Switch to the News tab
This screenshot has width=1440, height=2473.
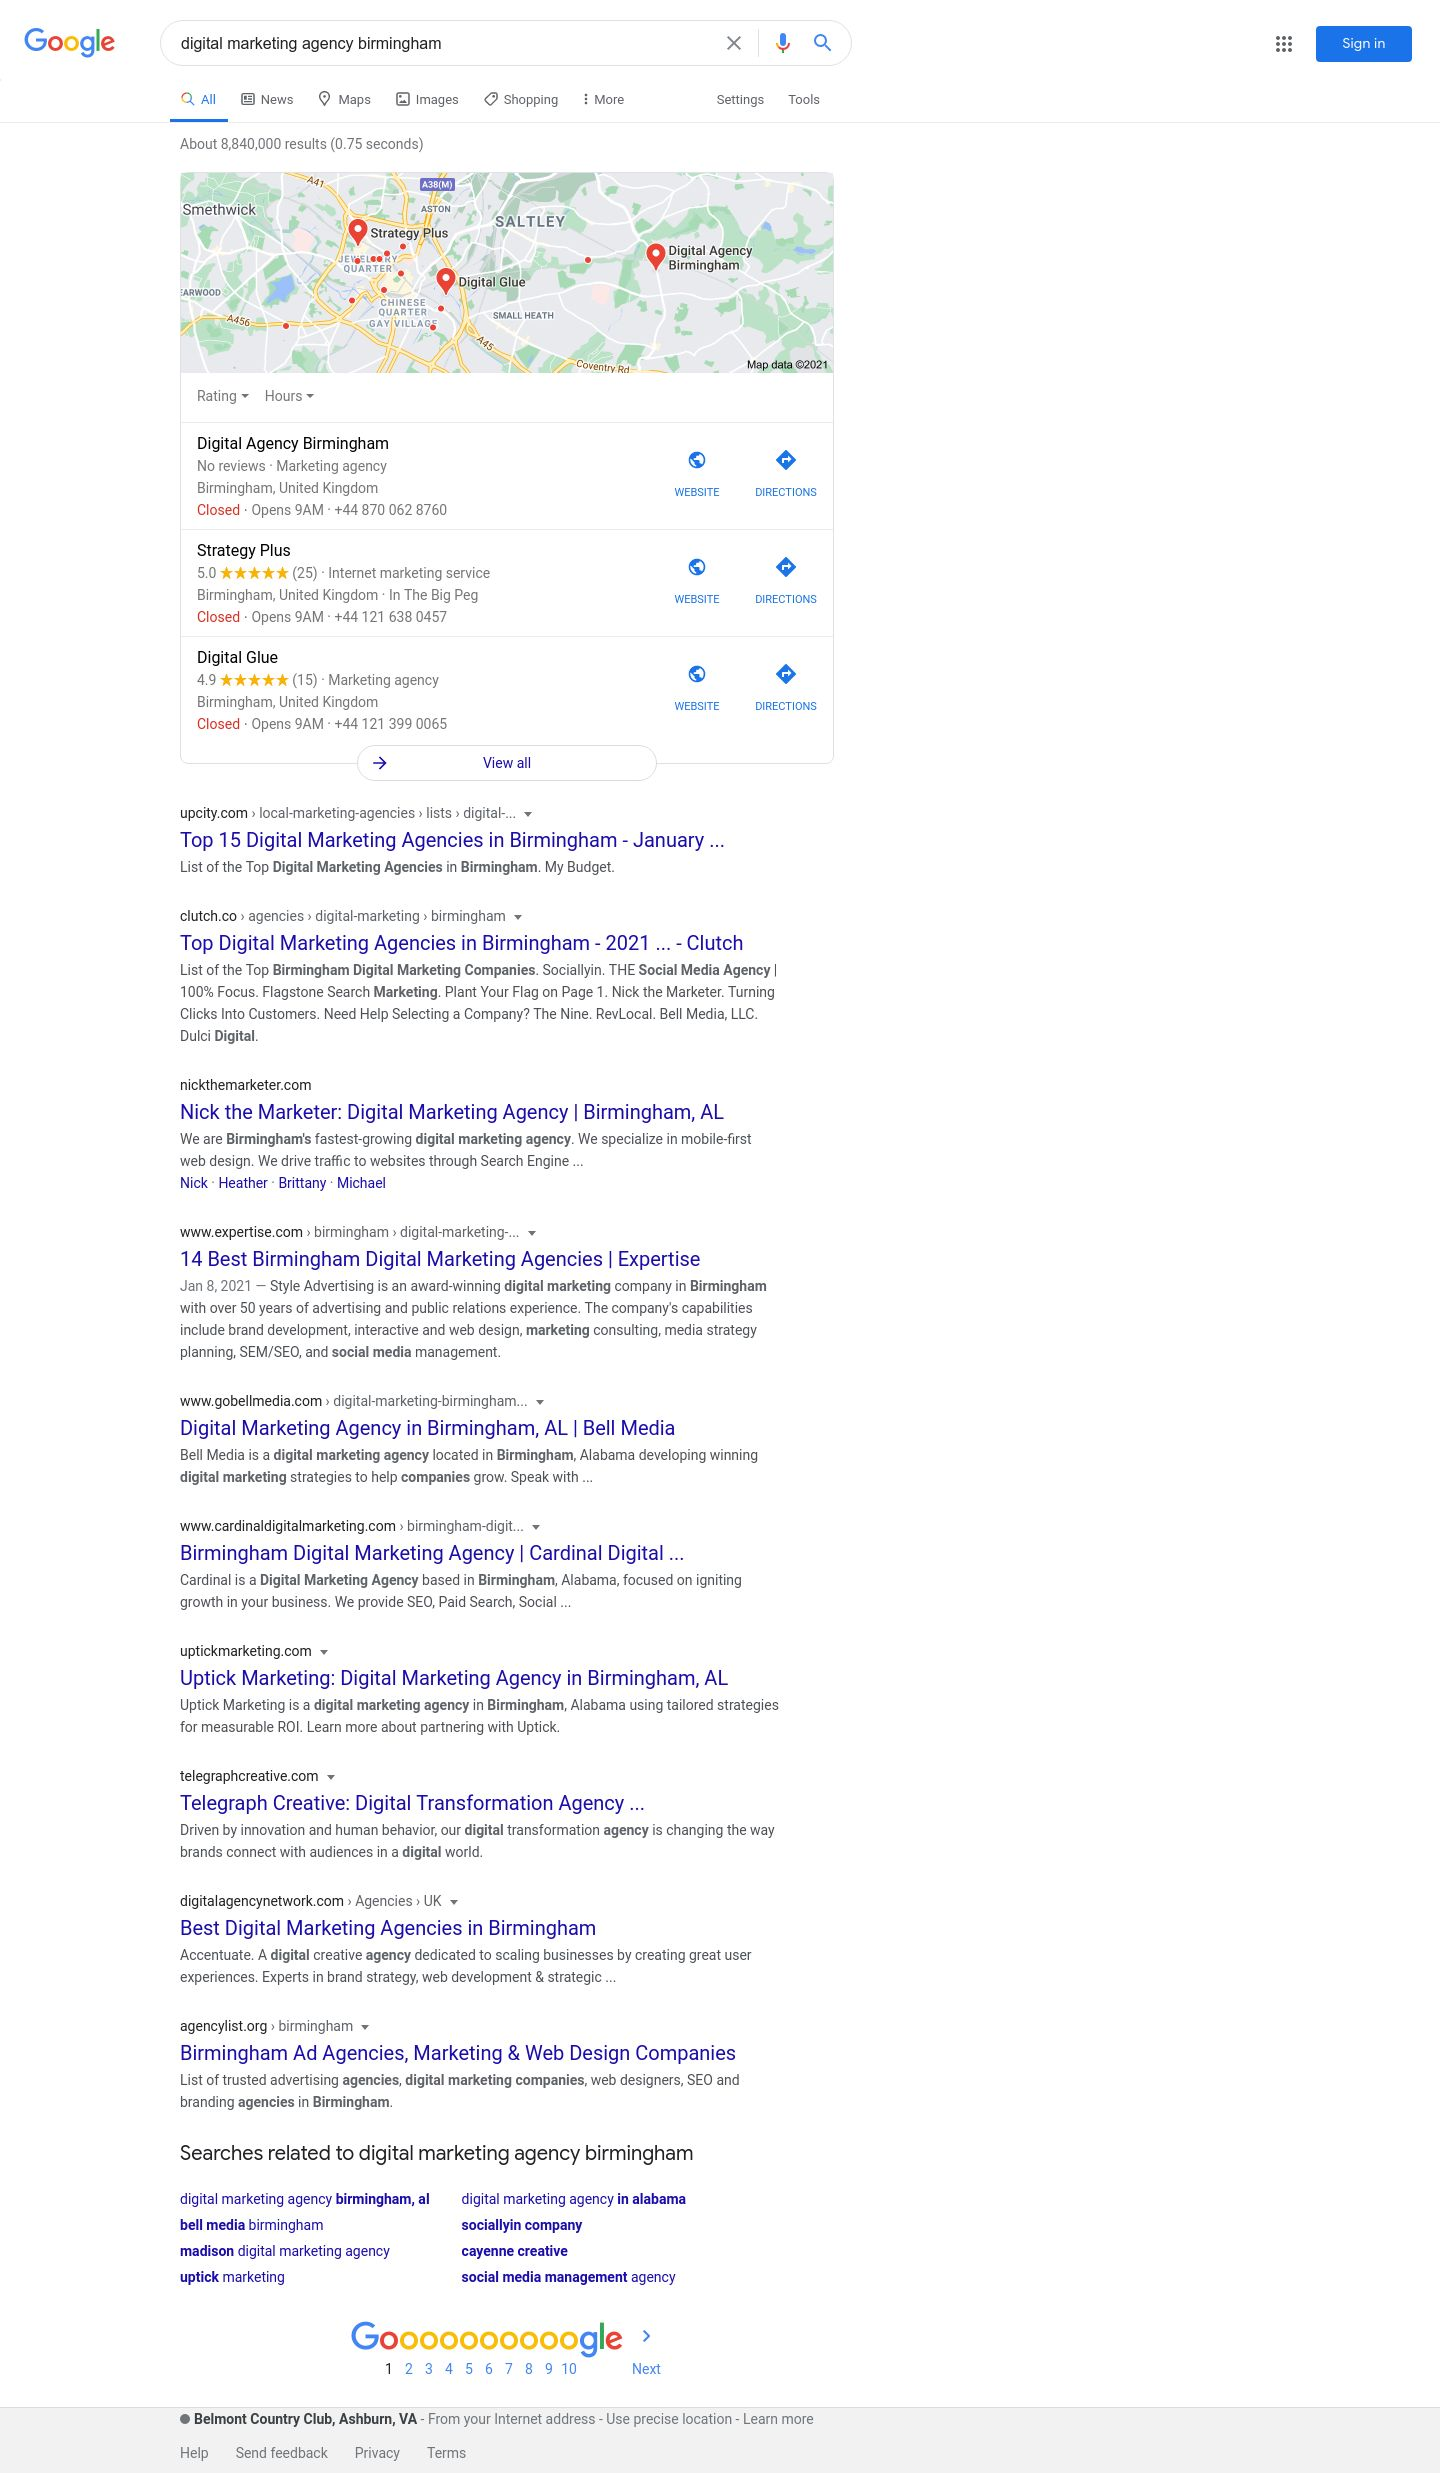pos(267,99)
